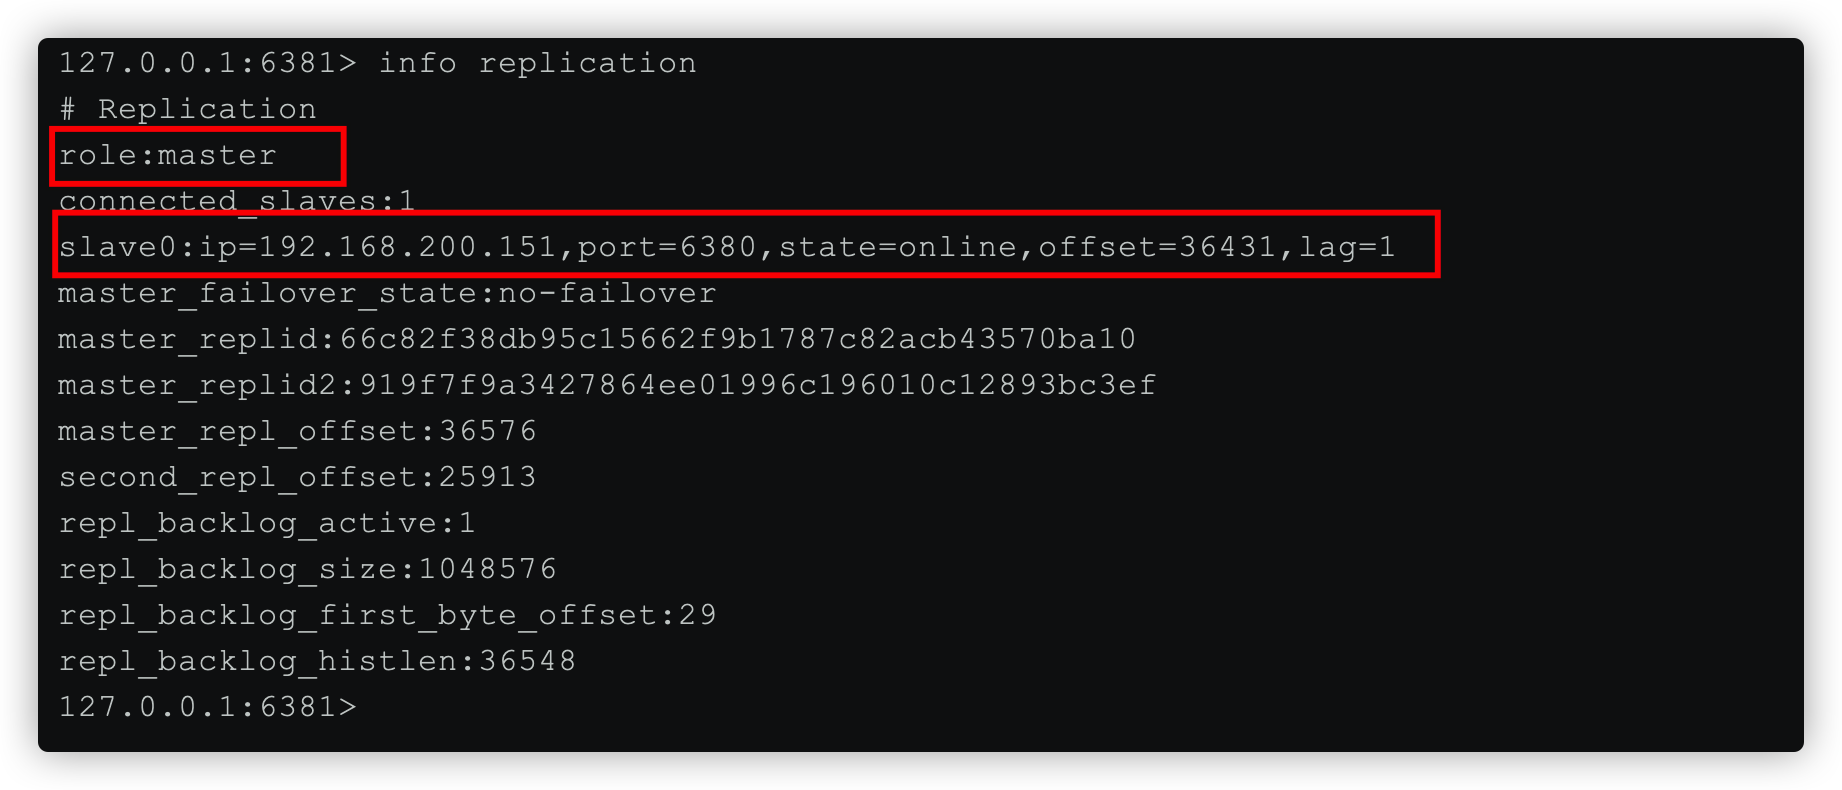Click the master_repl_offset:36576 line

[x=297, y=431]
